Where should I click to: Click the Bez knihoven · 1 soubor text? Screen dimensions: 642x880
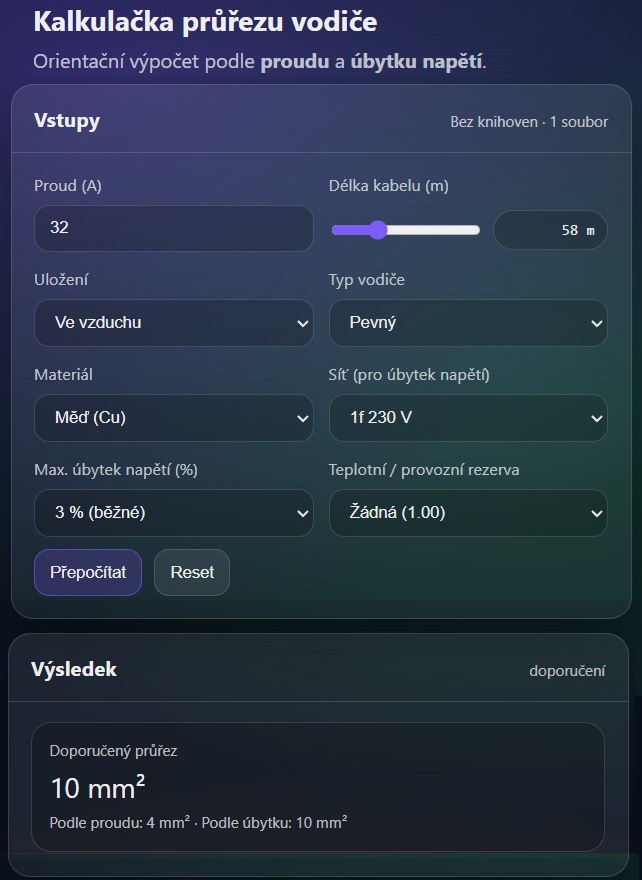(x=528, y=121)
